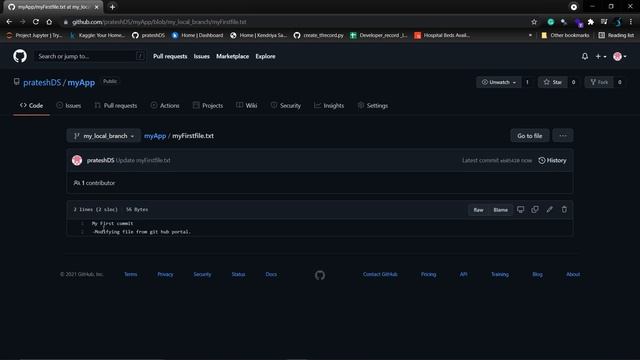
Task: Open the plus create-new dropdown
Action: pyautogui.click(x=600, y=56)
